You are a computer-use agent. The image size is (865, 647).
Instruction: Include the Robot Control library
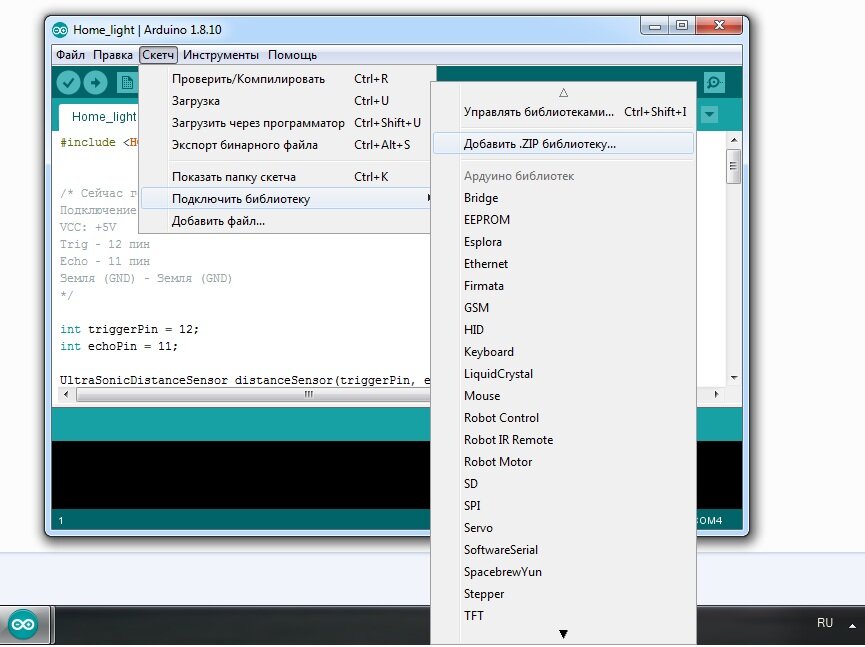coord(563,418)
